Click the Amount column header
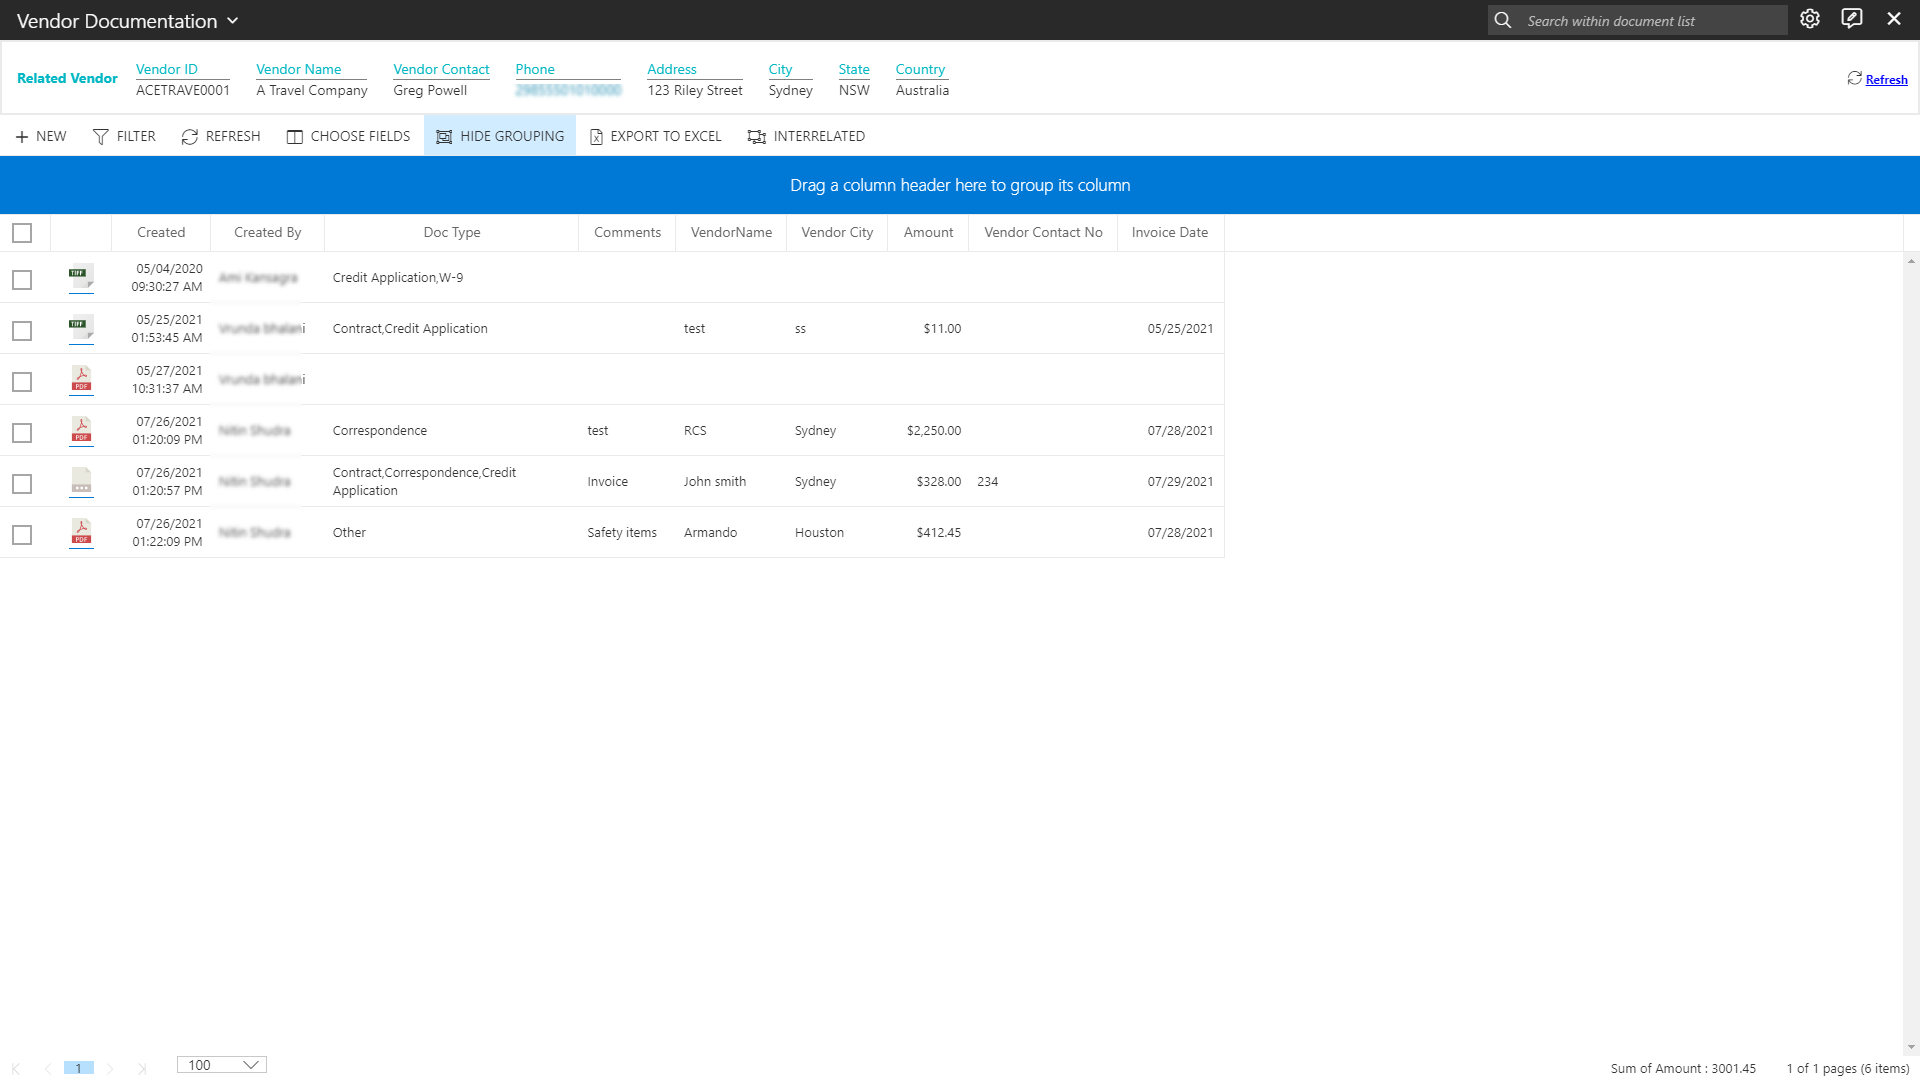Viewport: 1920px width, 1080px height. [x=928, y=232]
